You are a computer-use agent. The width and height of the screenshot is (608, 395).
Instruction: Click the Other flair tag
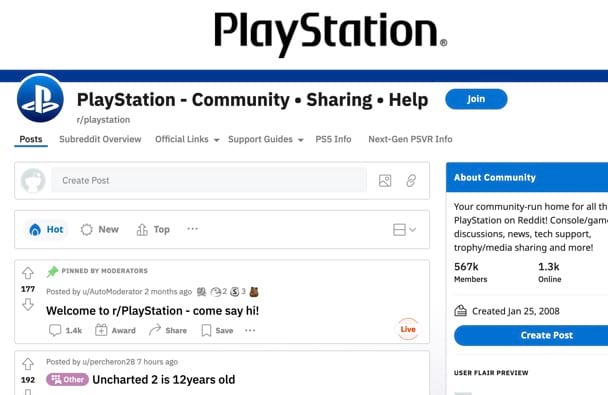[x=67, y=379]
